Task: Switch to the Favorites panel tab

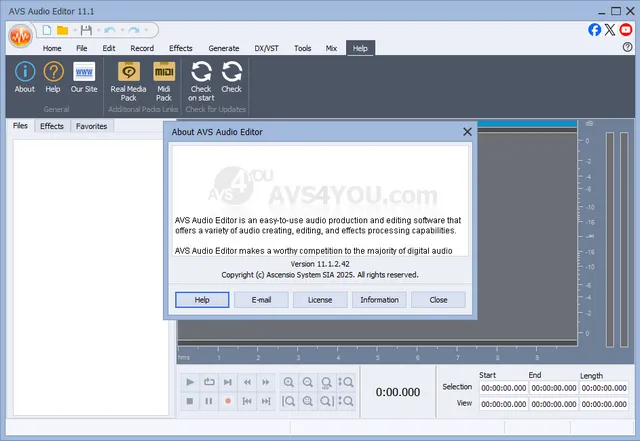Action: click(x=91, y=126)
